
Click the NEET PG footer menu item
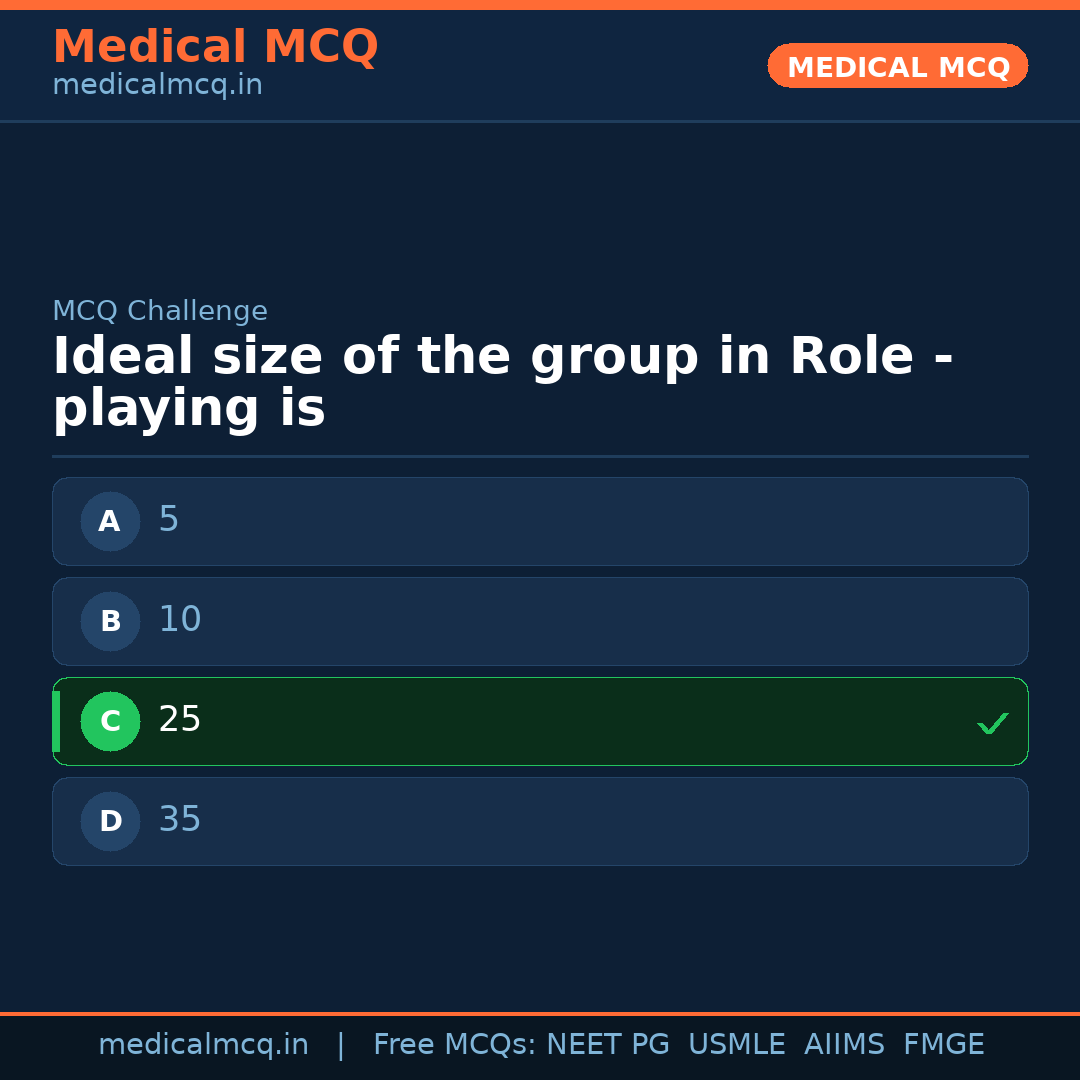tap(607, 1044)
